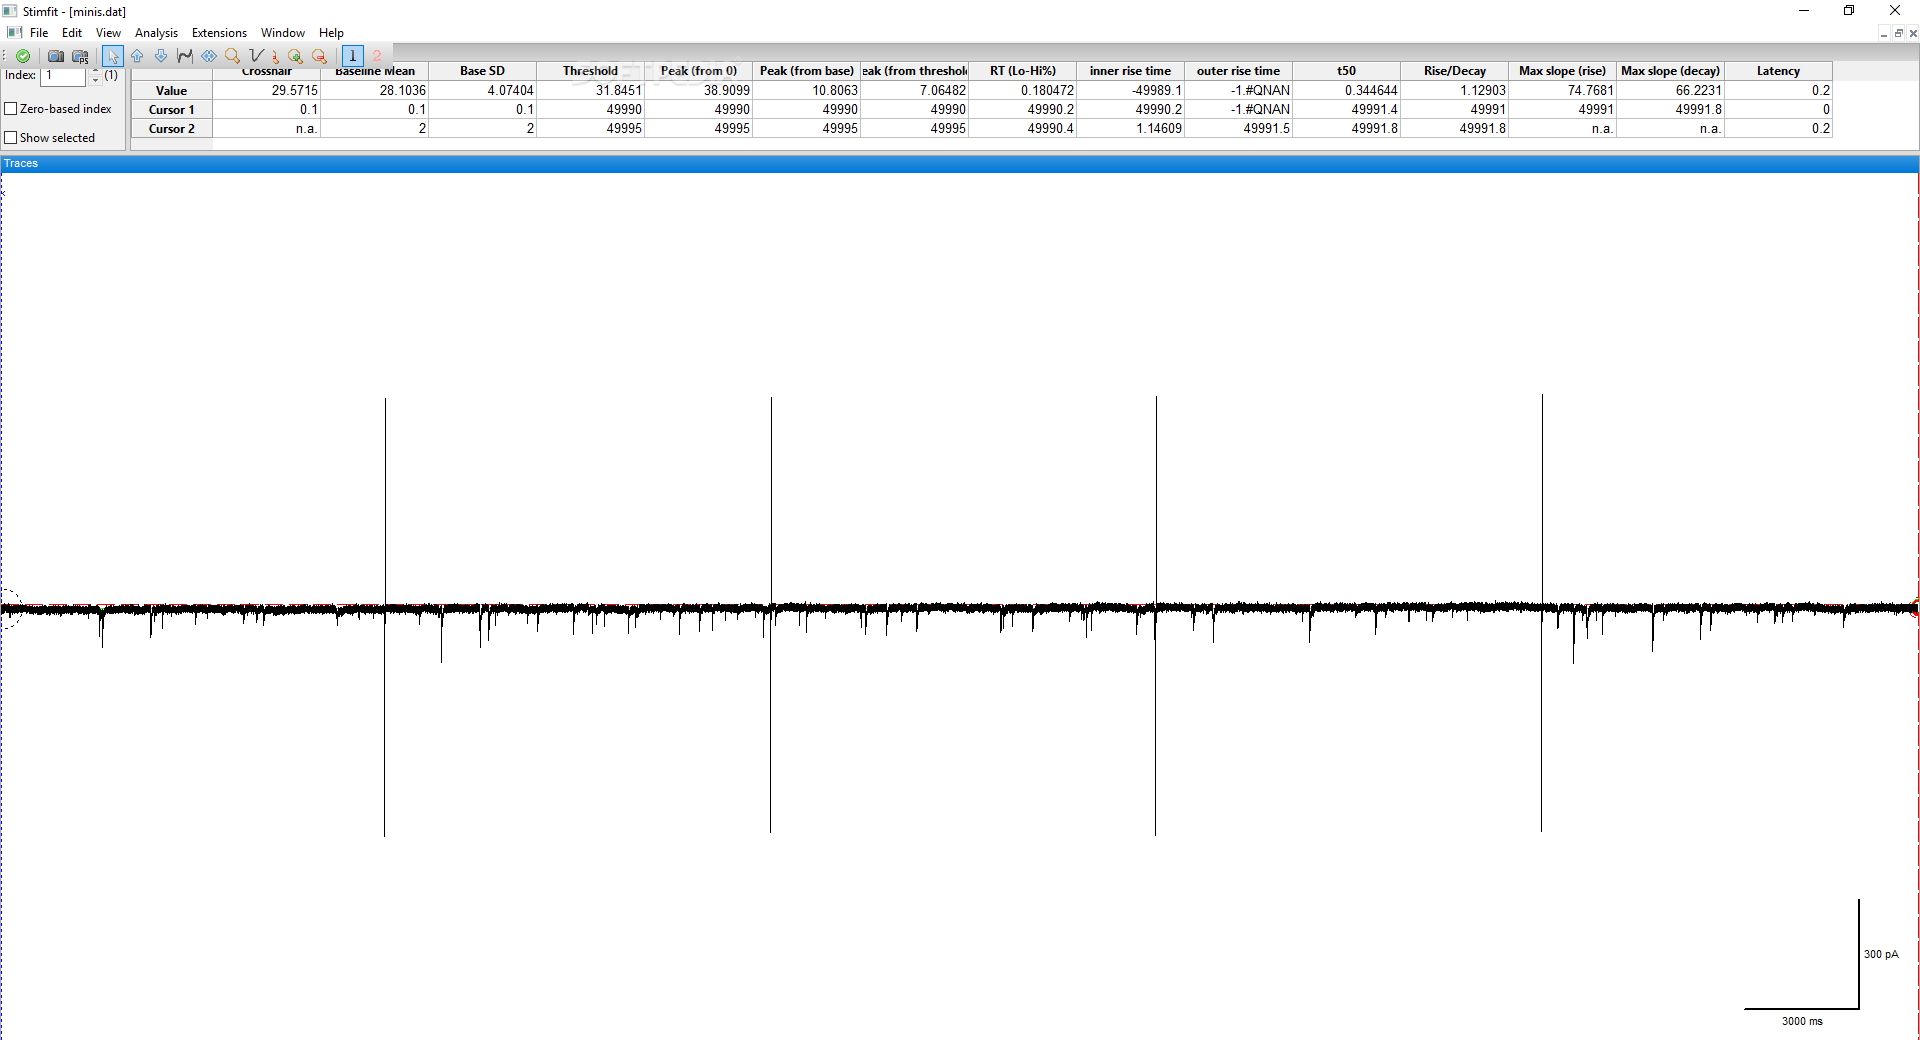Screen dimensions: 1920x1040
Task: Click the 1.14609 cell in Cursor 2 row
Action: [1130, 129]
